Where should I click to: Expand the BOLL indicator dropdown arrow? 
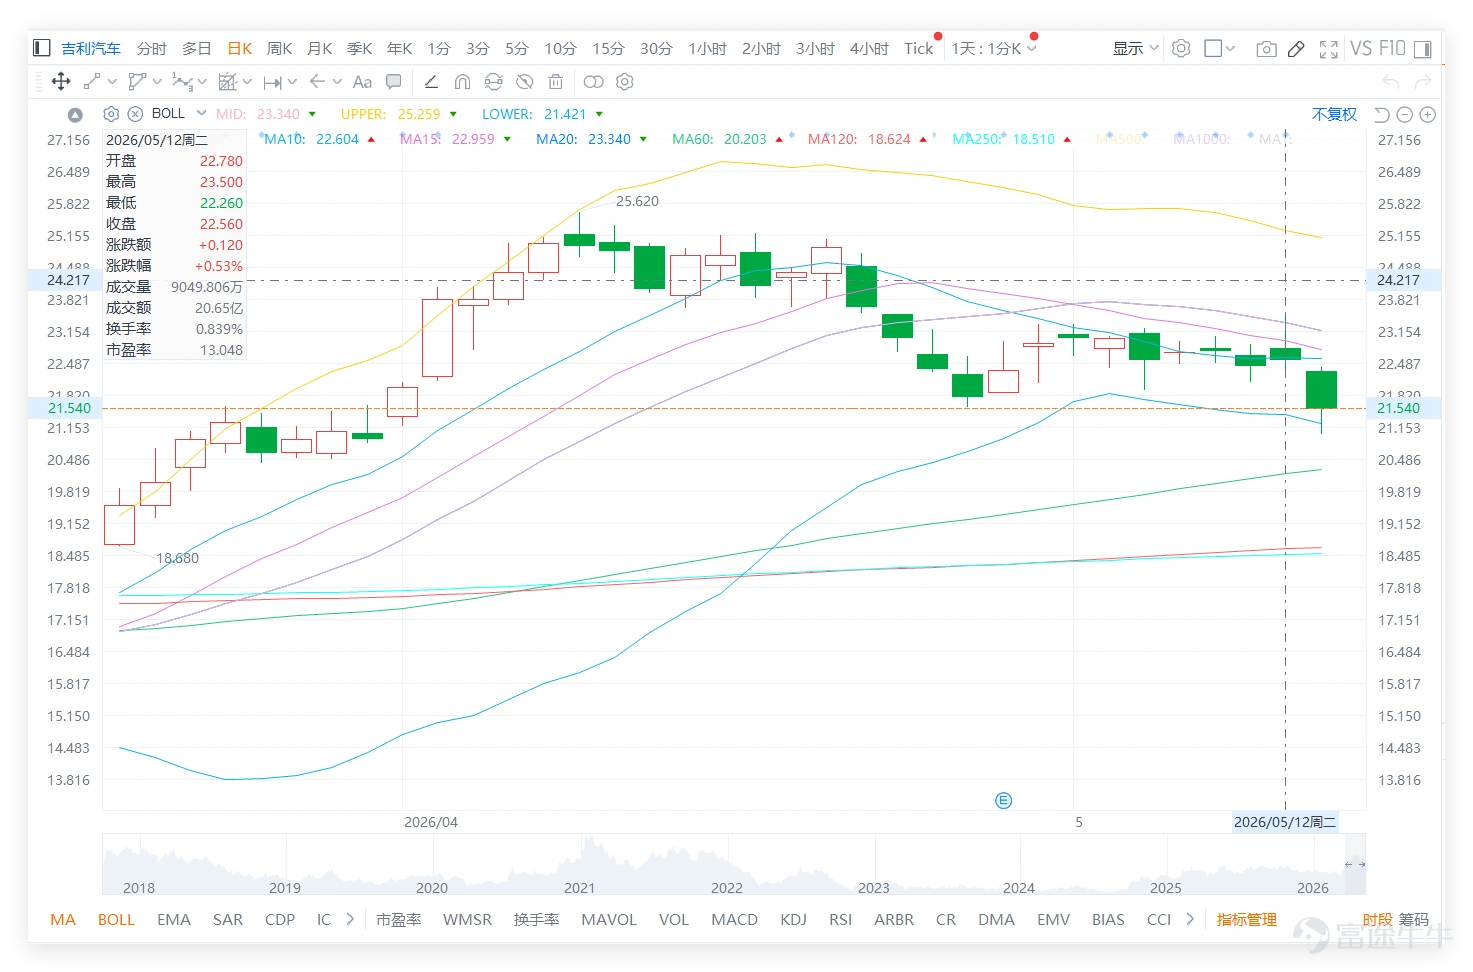[x=201, y=113]
